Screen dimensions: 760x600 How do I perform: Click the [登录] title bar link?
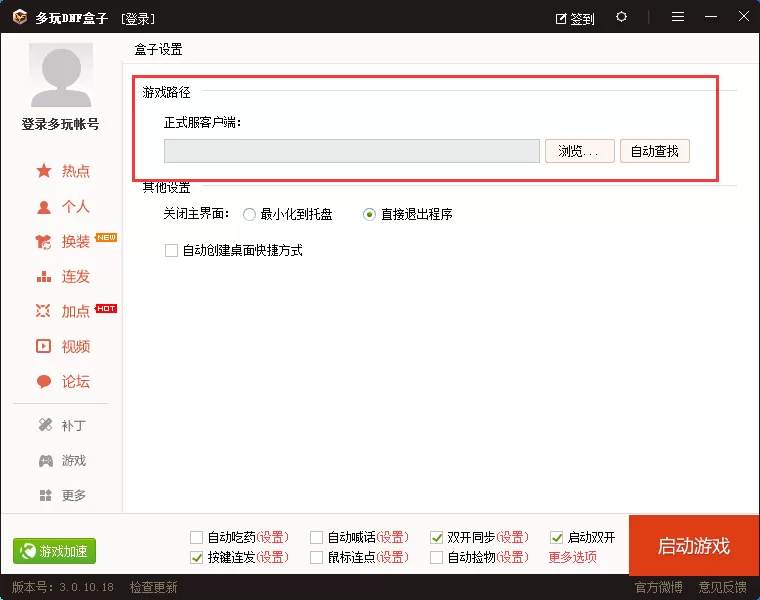pos(139,19)
